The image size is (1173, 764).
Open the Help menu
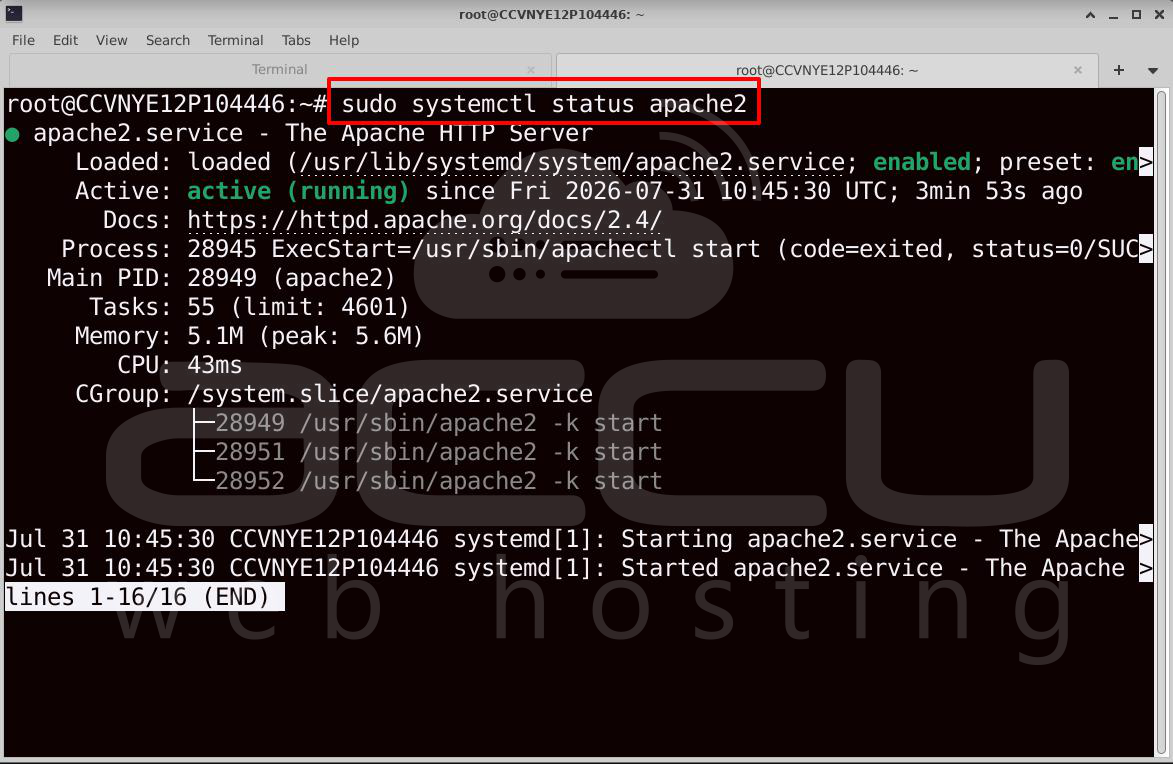click(344, 40)
